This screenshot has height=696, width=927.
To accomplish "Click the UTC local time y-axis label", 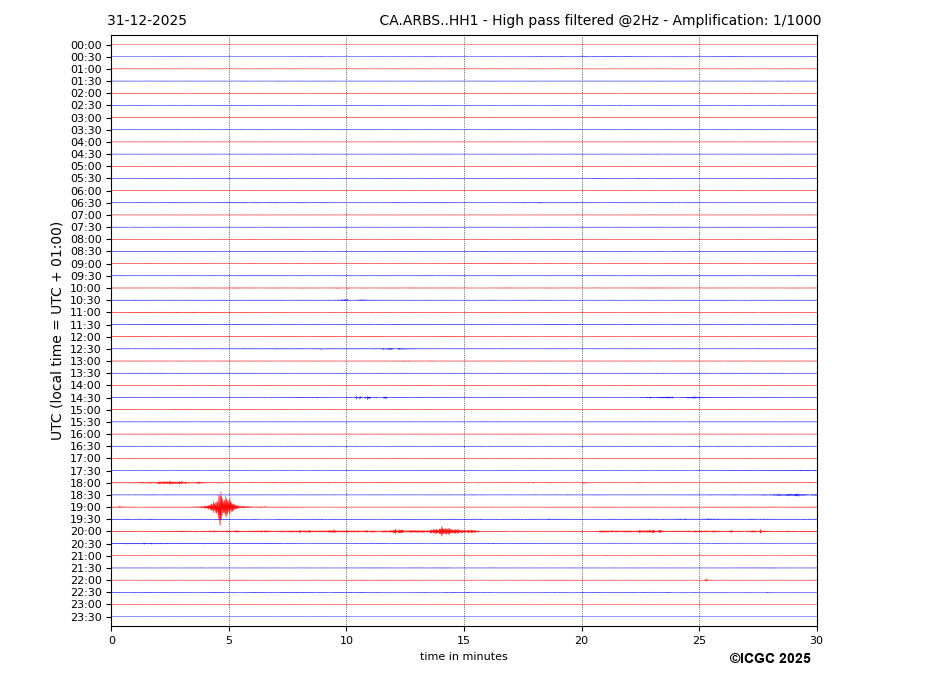I will click(x=57, y=330).
